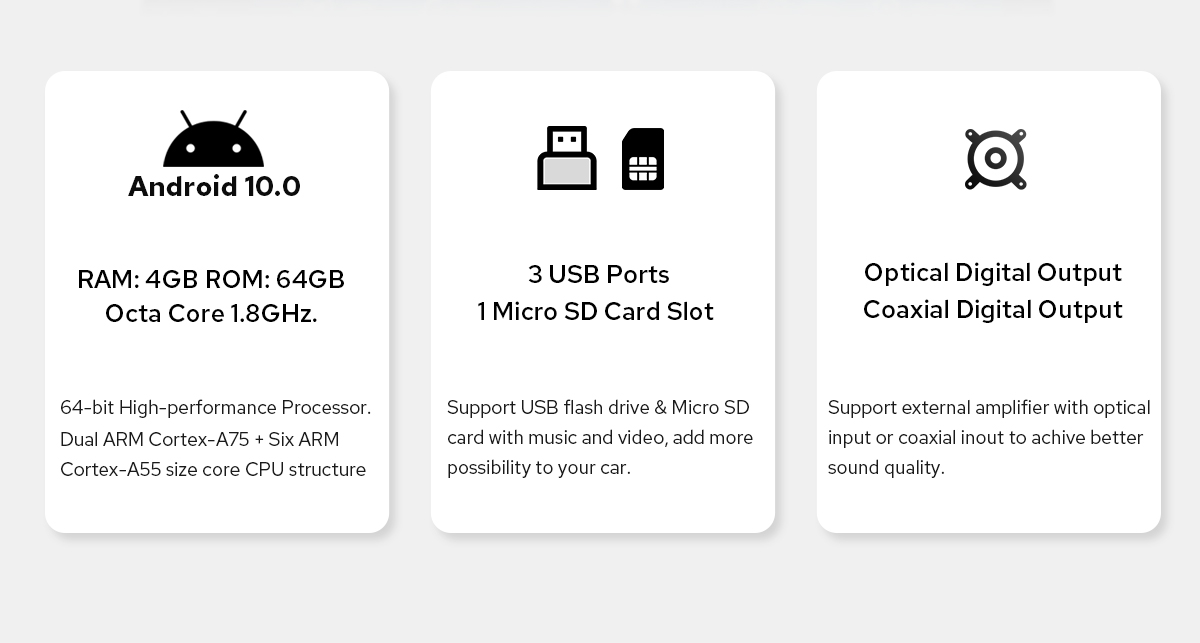Image resolution: width=1200 pixels, height=643 pixels.
Task: Click the 64-bit High-performance Processor description
Action: [216, 408]
